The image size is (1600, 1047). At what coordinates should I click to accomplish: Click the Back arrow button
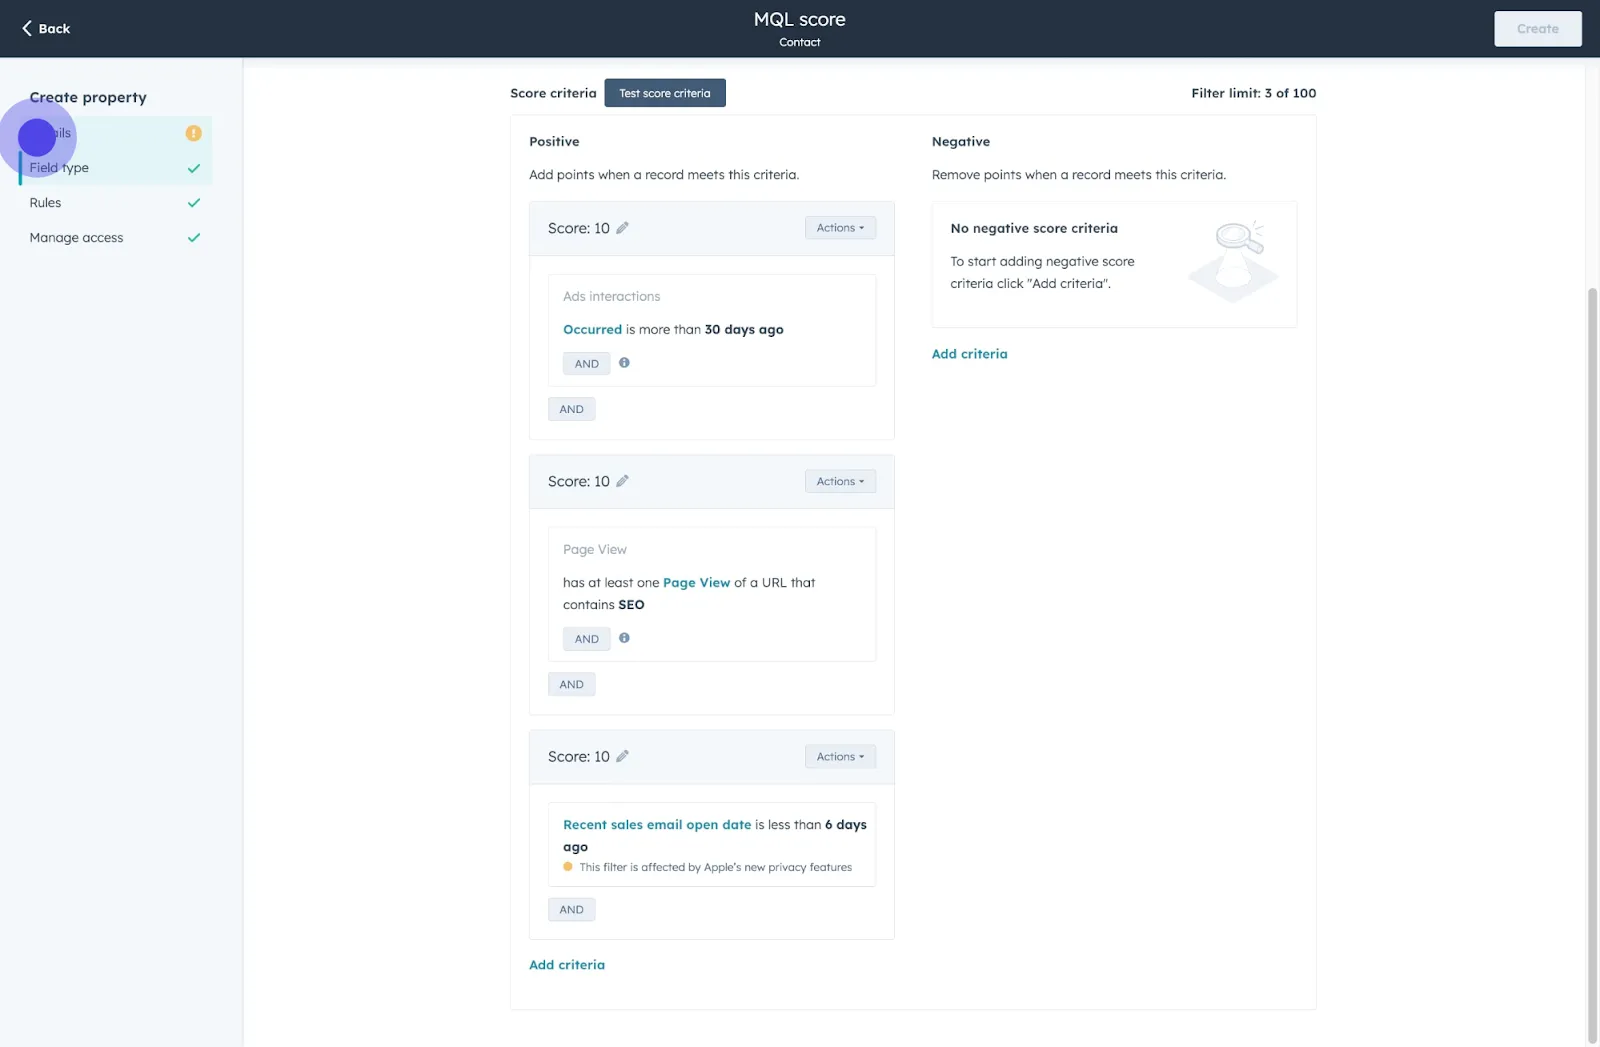[46, 28]
